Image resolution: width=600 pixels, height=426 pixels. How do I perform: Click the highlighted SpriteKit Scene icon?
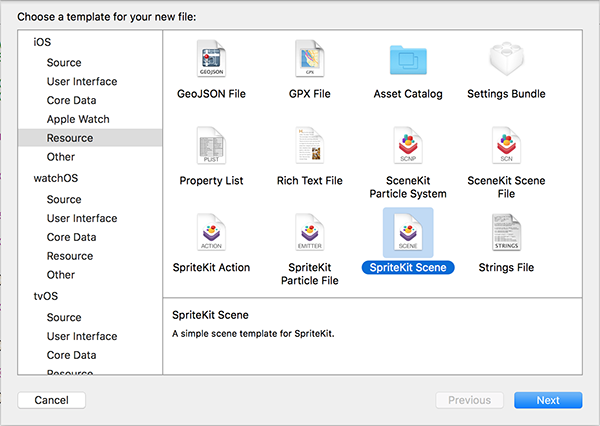(408, 232)
